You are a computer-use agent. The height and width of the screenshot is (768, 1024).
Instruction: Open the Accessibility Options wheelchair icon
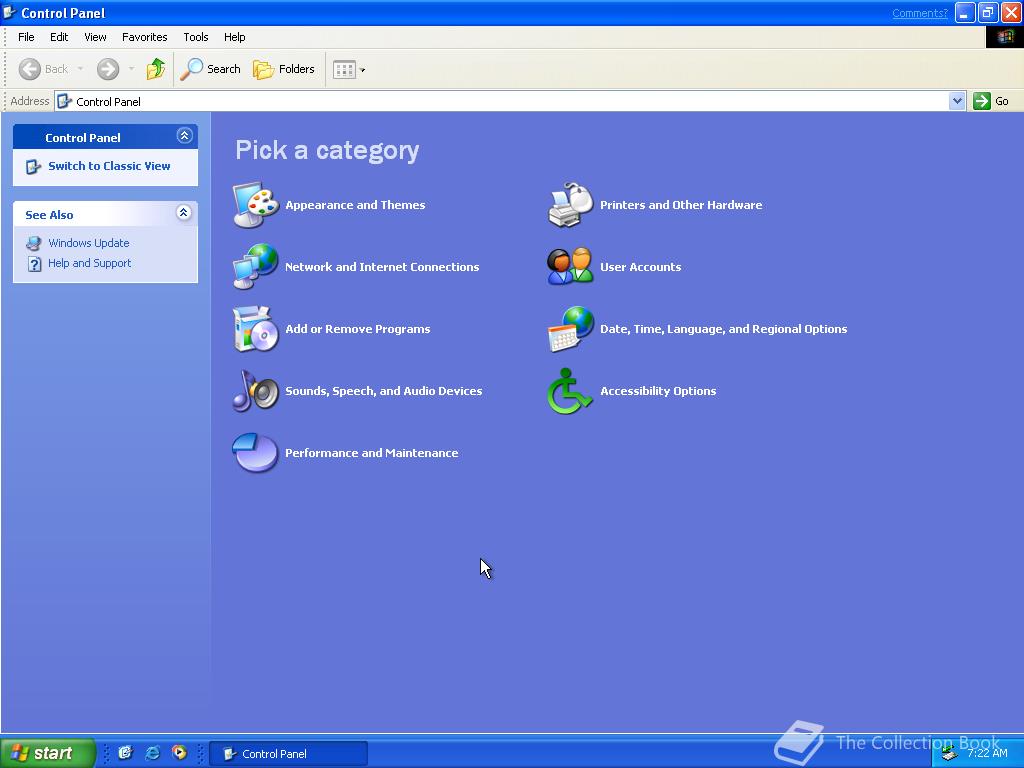point(570,391)
